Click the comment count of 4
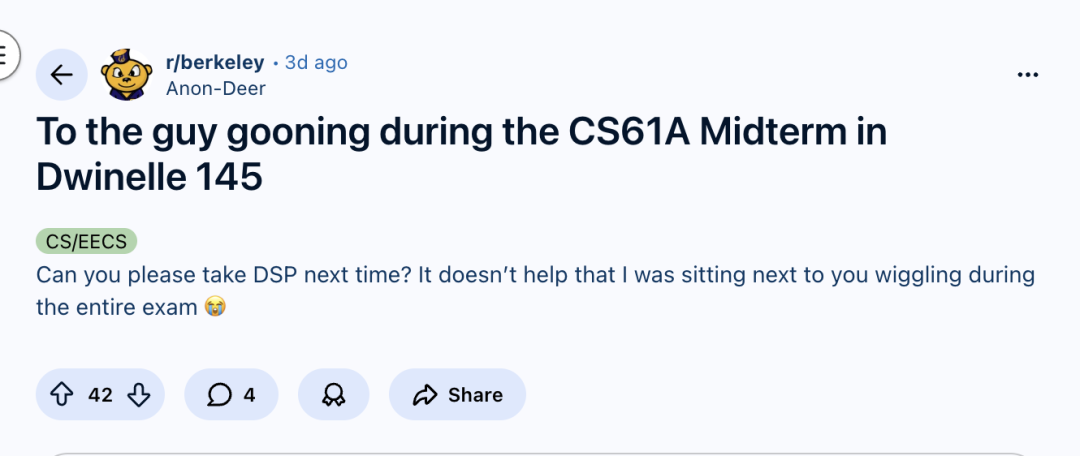 click(249, 395)
